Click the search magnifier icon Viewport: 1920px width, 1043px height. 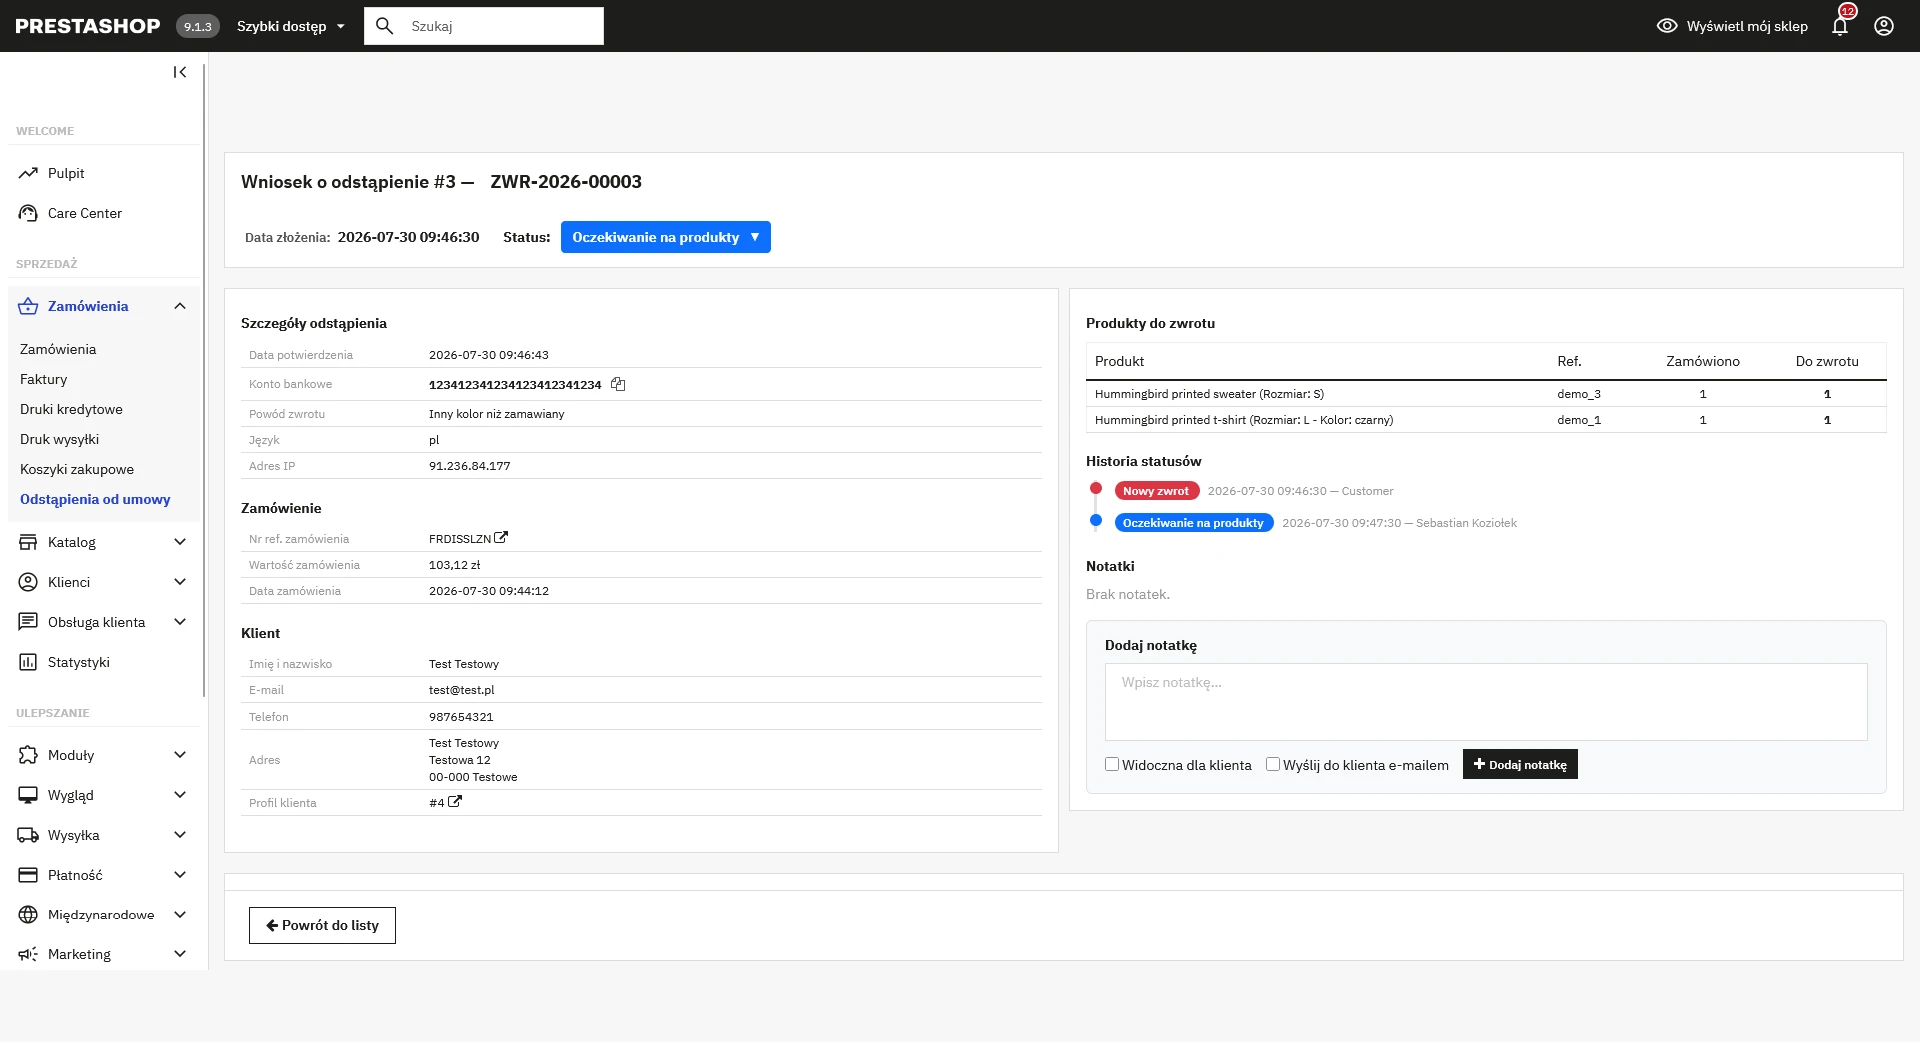pos(385,26)
